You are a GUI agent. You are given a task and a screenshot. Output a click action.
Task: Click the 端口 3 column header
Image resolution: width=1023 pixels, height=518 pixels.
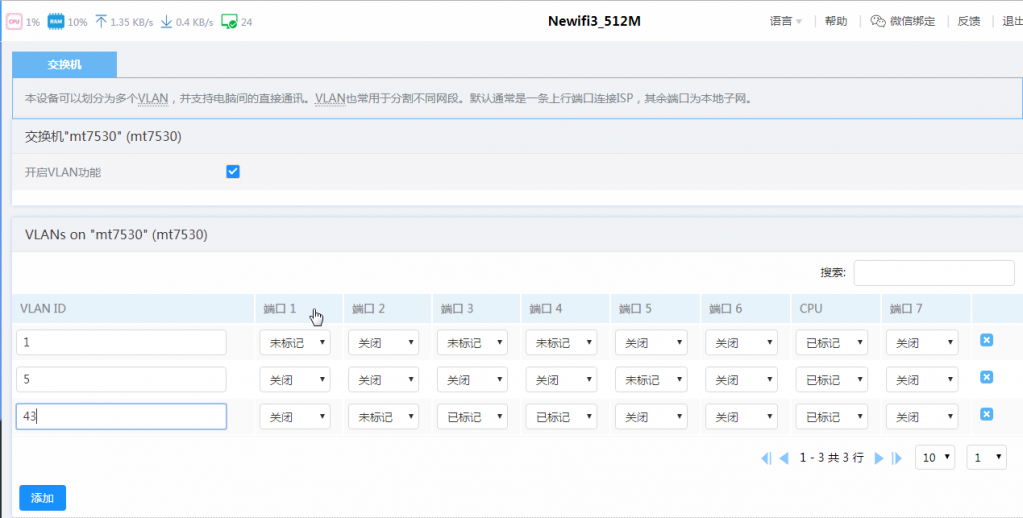click(x=476, y=309)
